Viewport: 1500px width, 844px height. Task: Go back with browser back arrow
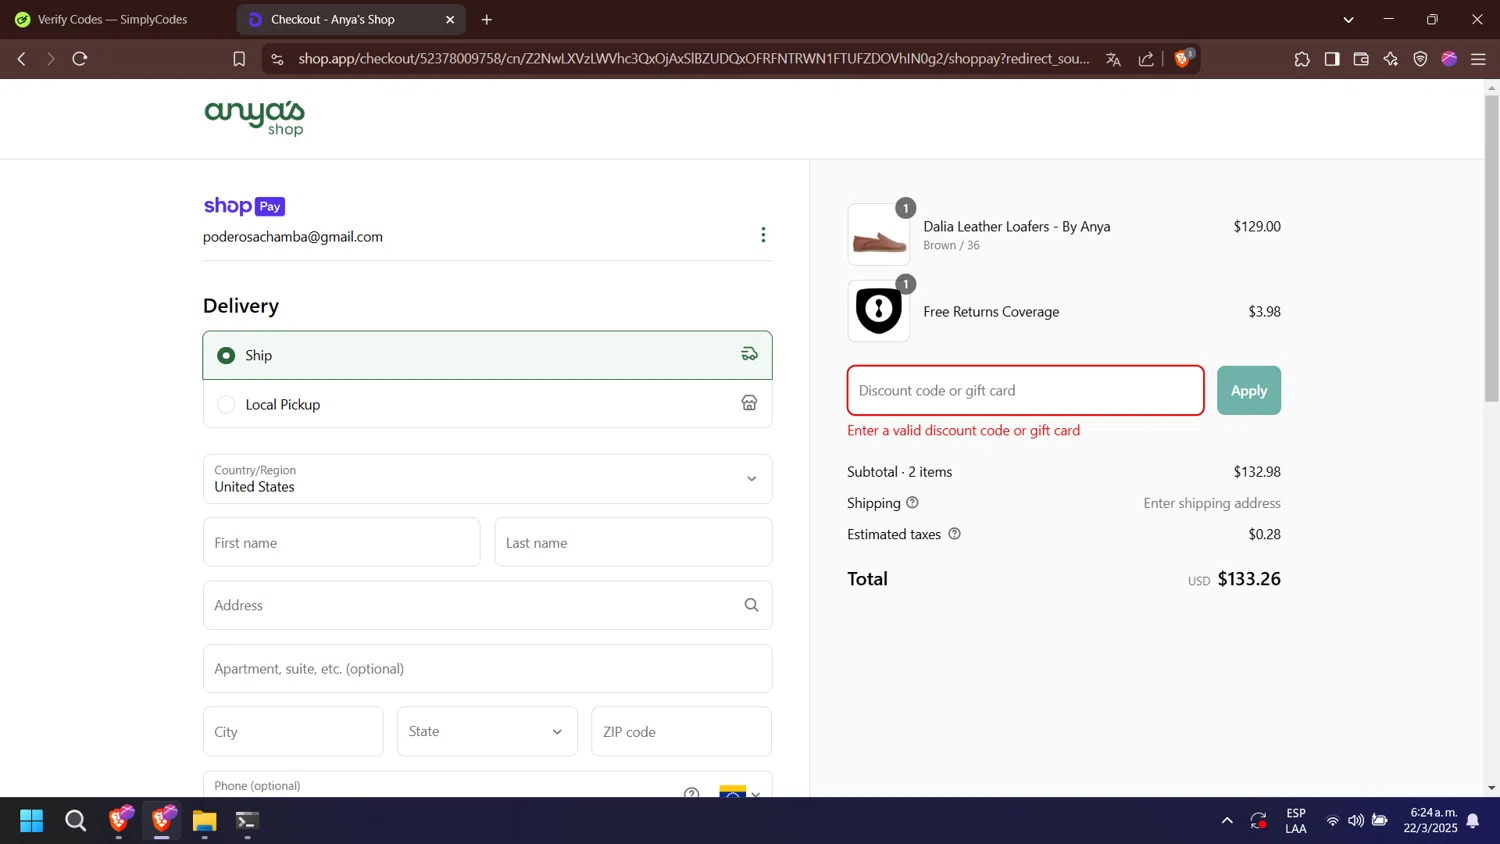tap(21, 59)
